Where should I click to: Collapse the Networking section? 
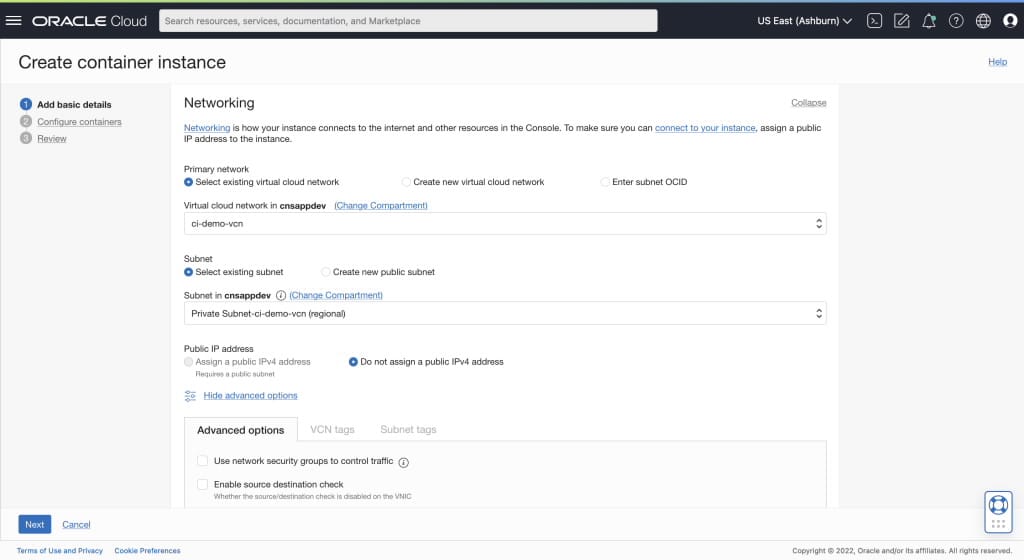pos(808,103)
